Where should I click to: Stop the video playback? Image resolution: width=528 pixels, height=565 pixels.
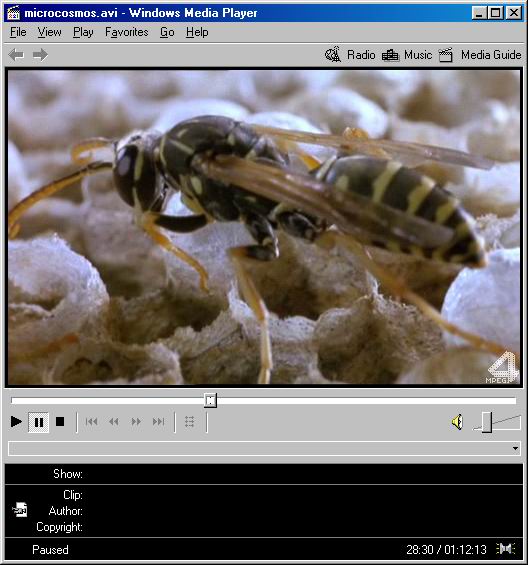click(60, 421)
